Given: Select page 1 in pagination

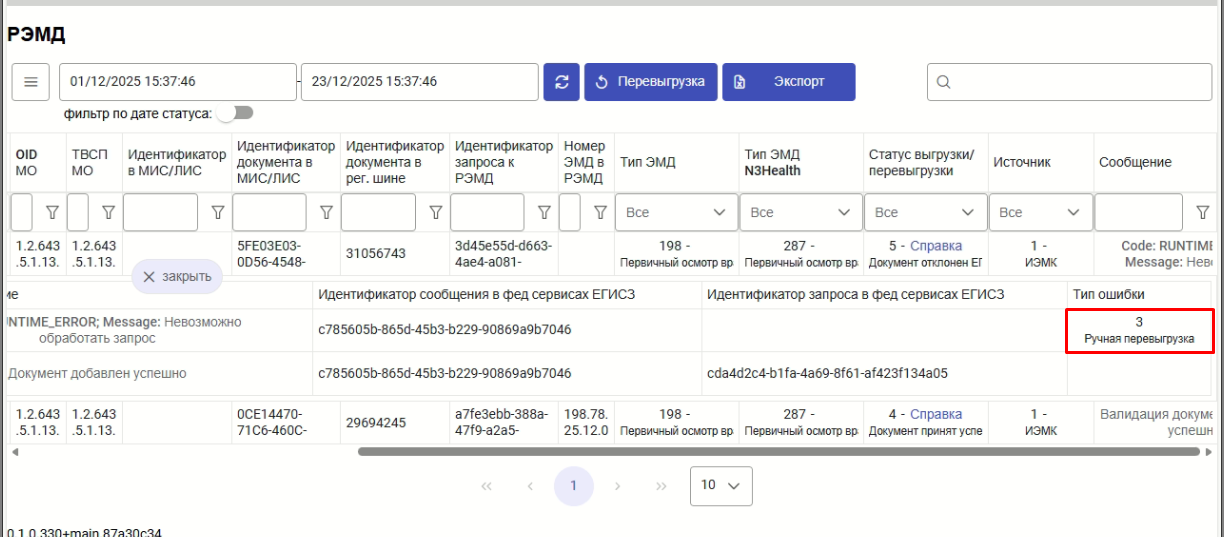Looking at the screenshot, I should click(x=573, y=486).
